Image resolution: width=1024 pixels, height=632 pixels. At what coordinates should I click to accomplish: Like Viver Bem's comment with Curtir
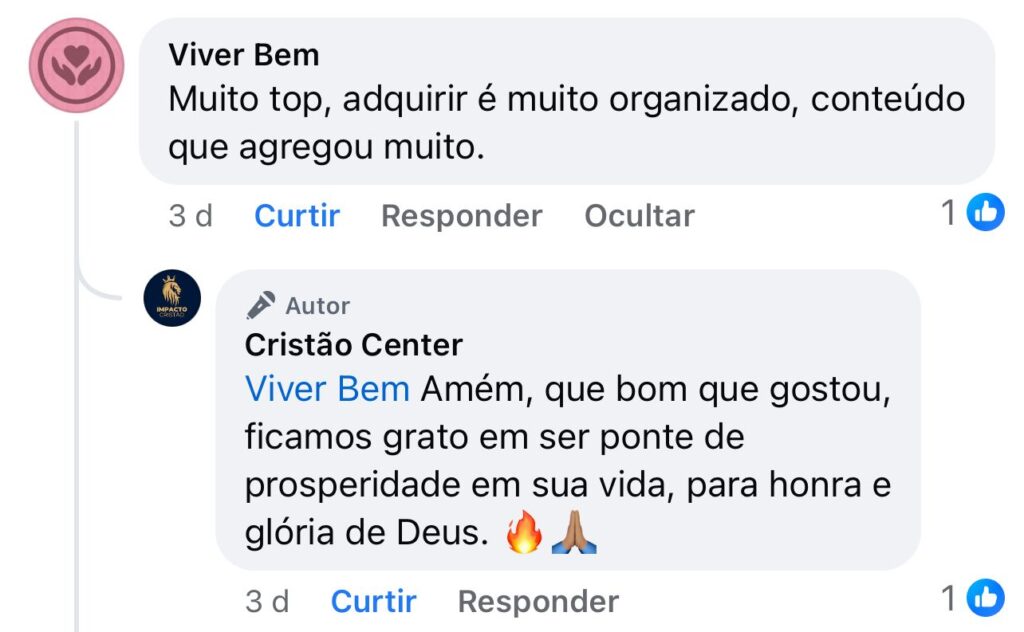(x=297, y=216)
